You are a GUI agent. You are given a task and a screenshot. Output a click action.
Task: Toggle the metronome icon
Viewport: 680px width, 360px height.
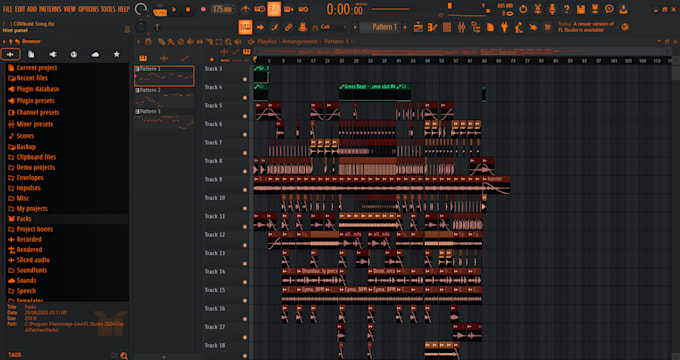tap(245, 9)
